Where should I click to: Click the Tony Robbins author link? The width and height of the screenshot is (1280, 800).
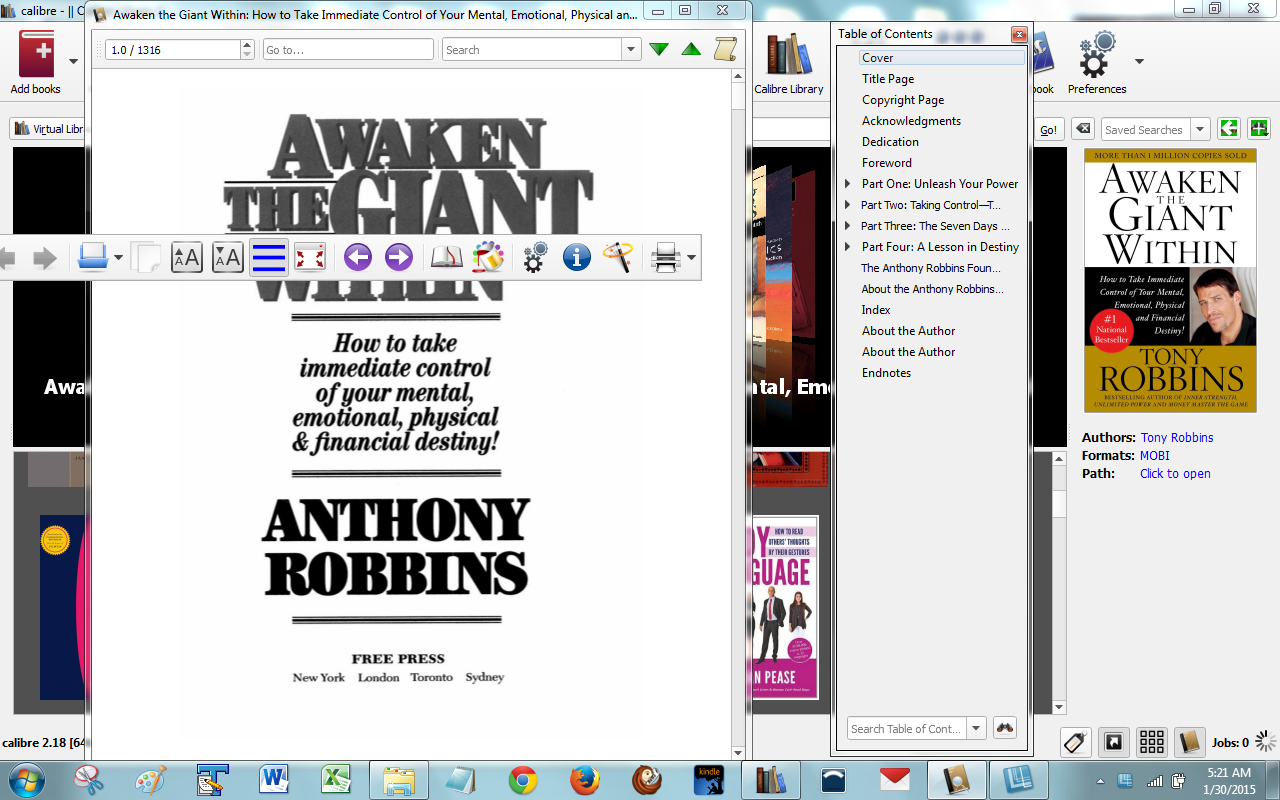pyautogui.click(x=1177, y=438)
